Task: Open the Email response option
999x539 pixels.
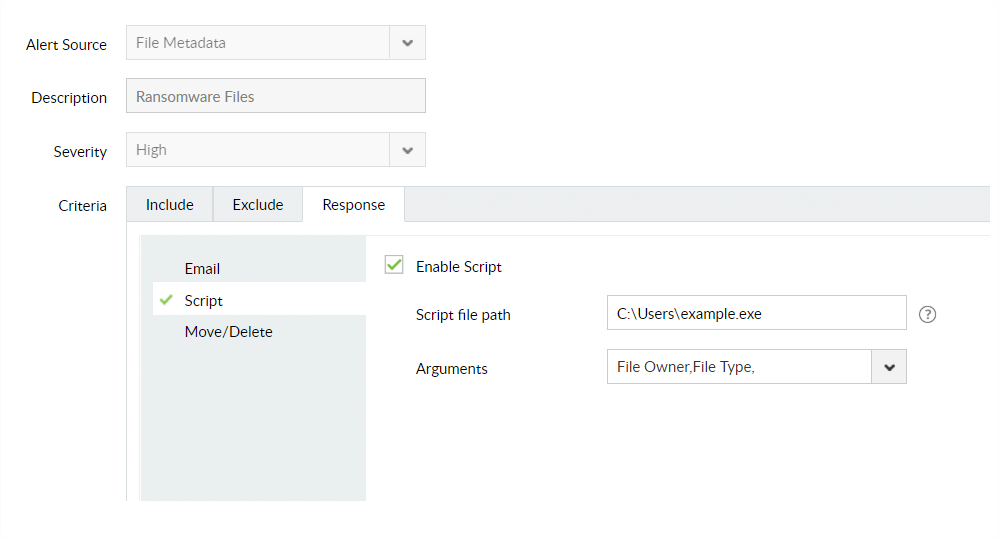Action: 202,269
